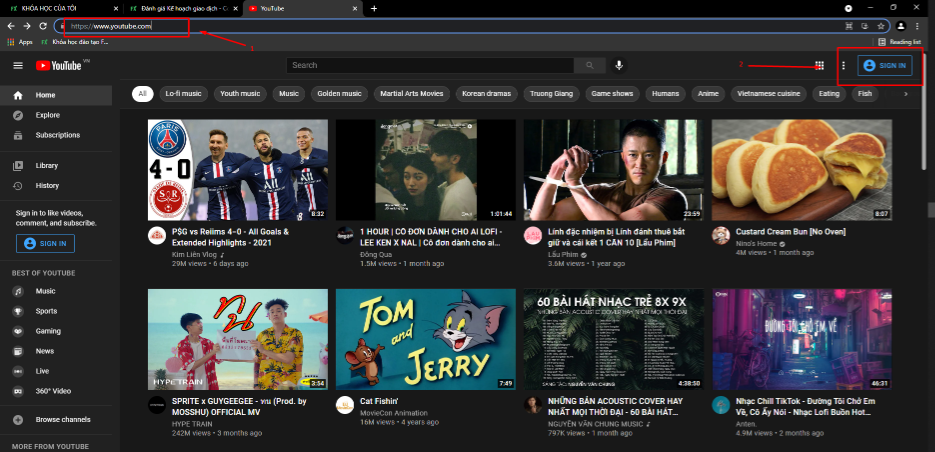This screenshot has width=935, height=452.
Task: Open History in the sidebar
Action: point(47,186)
